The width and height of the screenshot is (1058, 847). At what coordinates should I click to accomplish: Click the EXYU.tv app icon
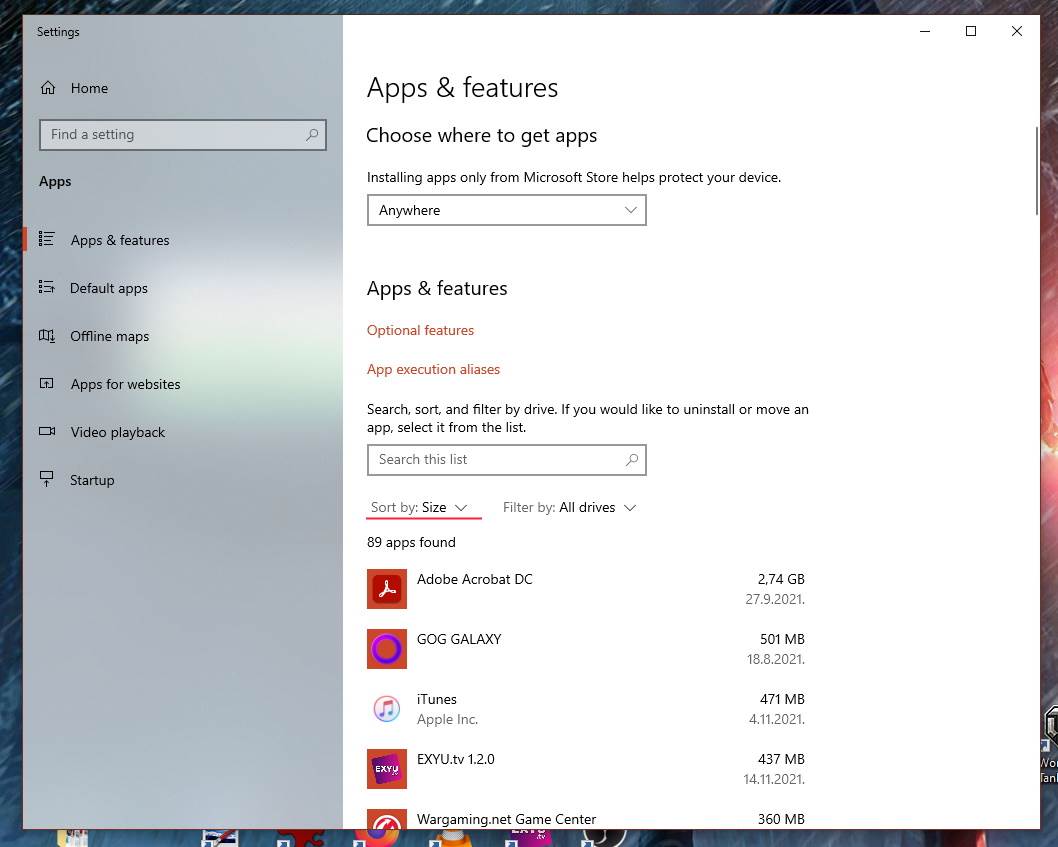click(x=387, y=769)
